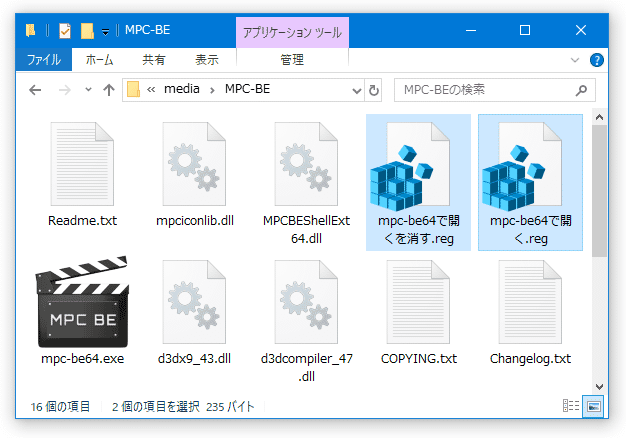626x438 pixels.
Task: Click the COPYING.txt filename label
Action: pos(418,359)
